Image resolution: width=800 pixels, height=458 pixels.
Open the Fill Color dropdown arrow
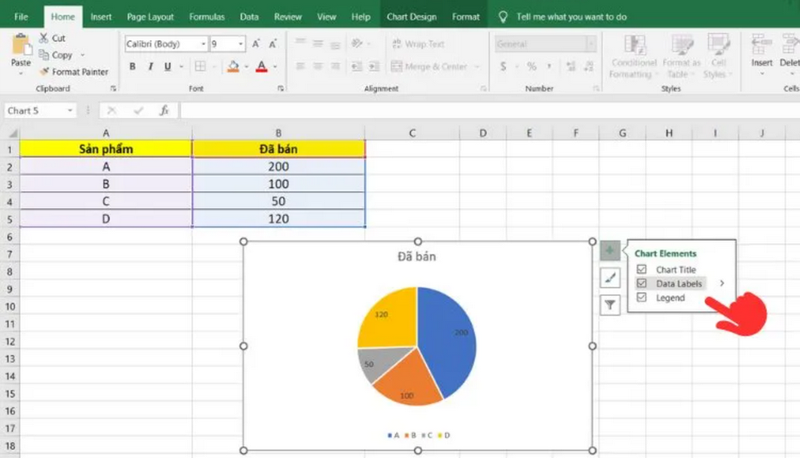[x=246, y=66]
